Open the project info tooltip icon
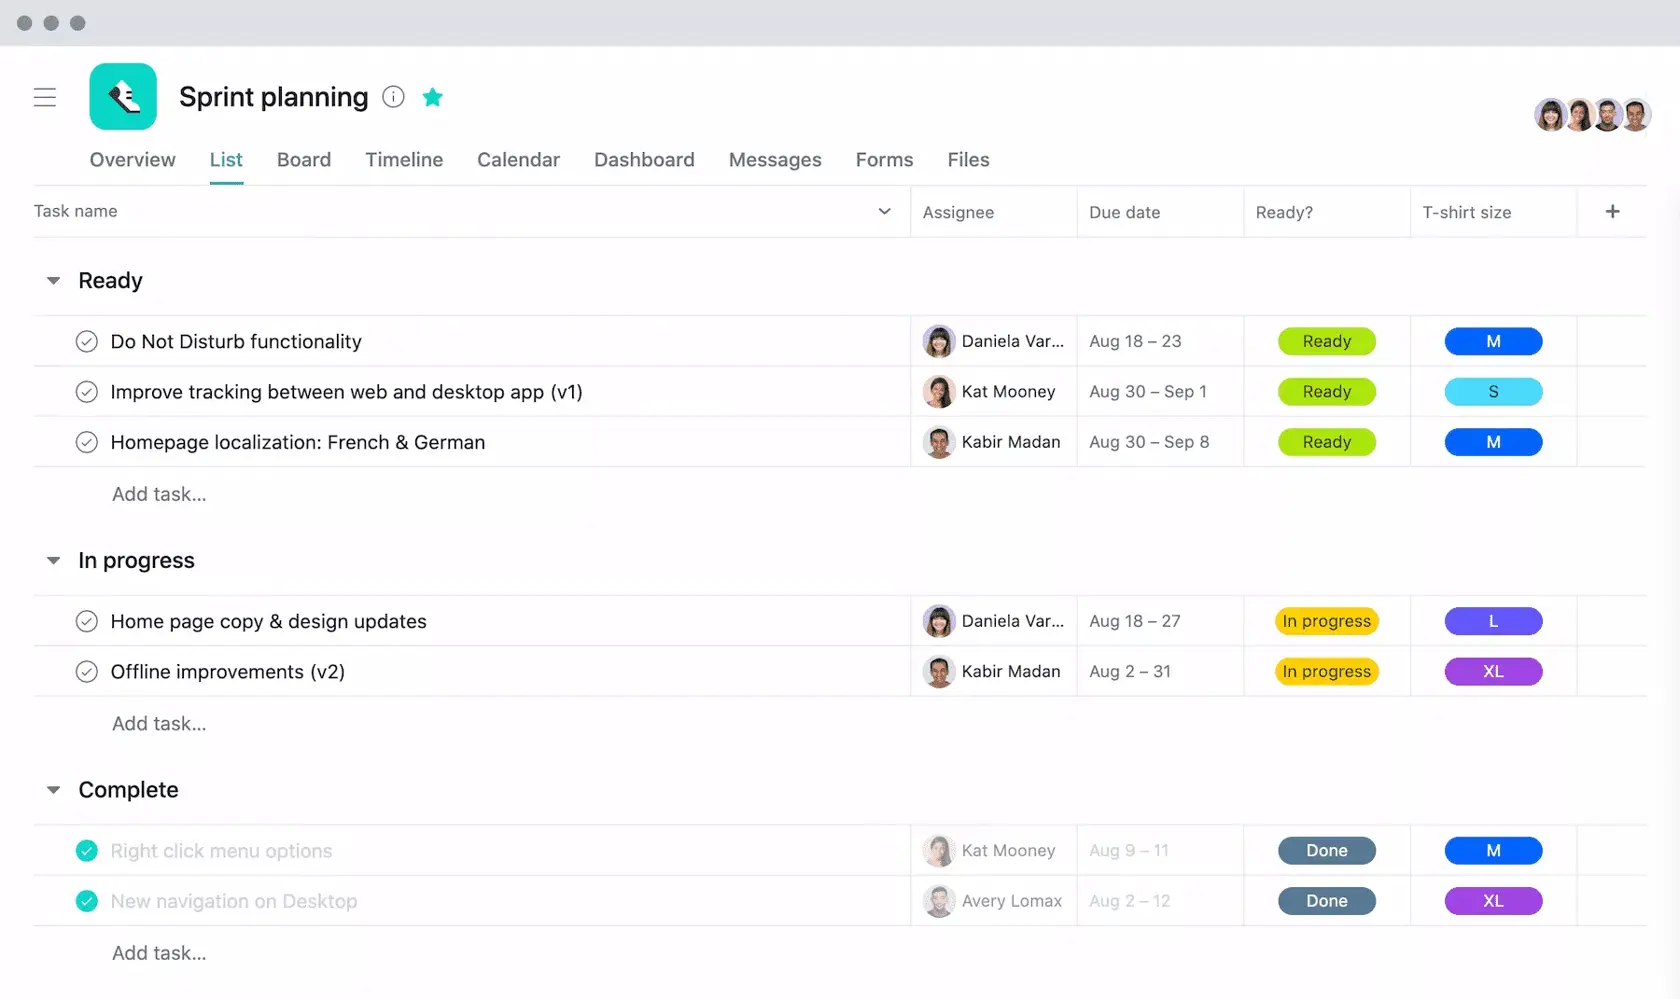This screenshot has width=1680, height=999. coord(393,97)
